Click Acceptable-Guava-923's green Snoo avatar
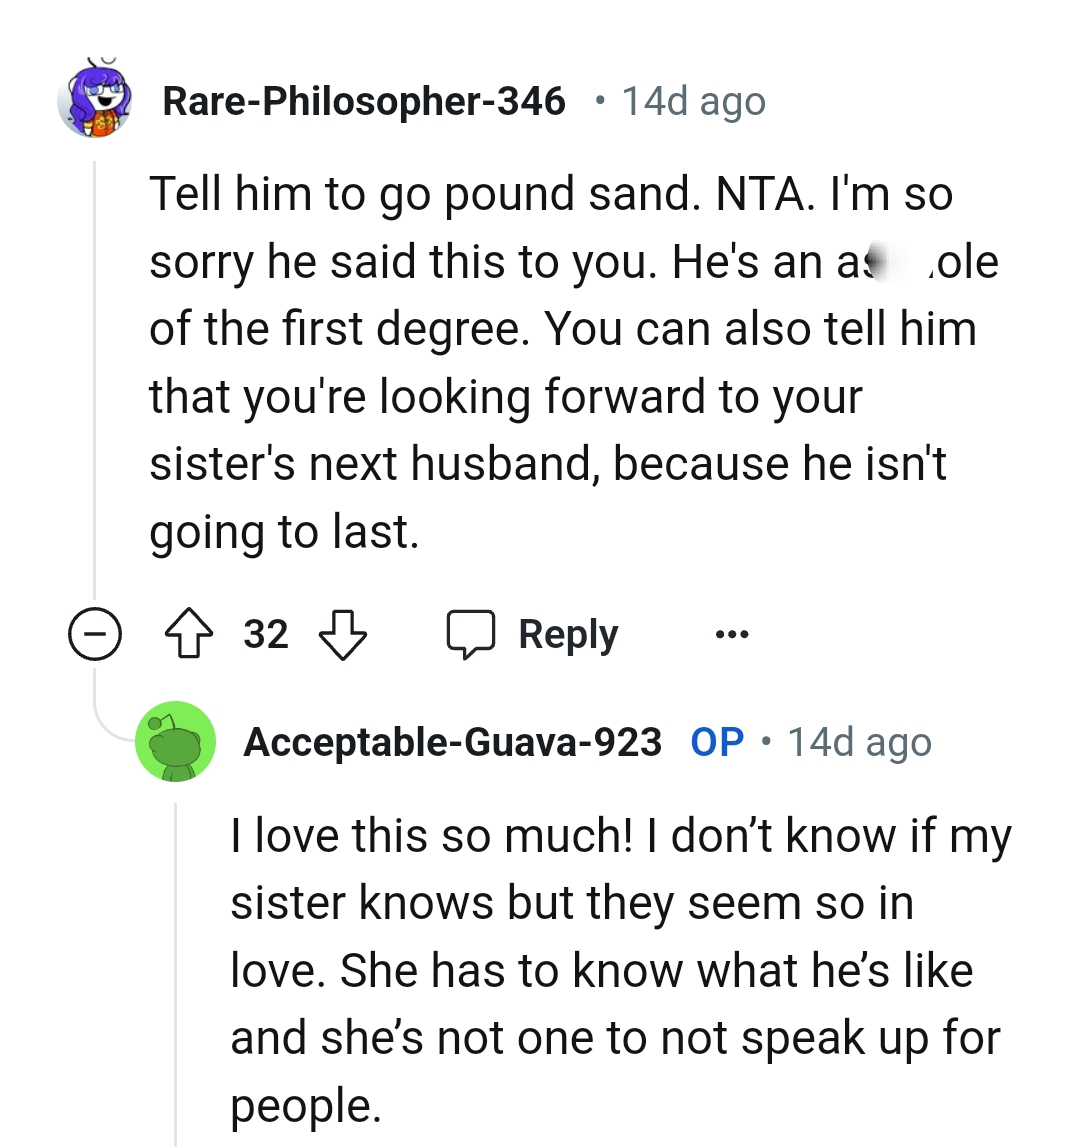The image size is (1079, 1147). [176, 741]
